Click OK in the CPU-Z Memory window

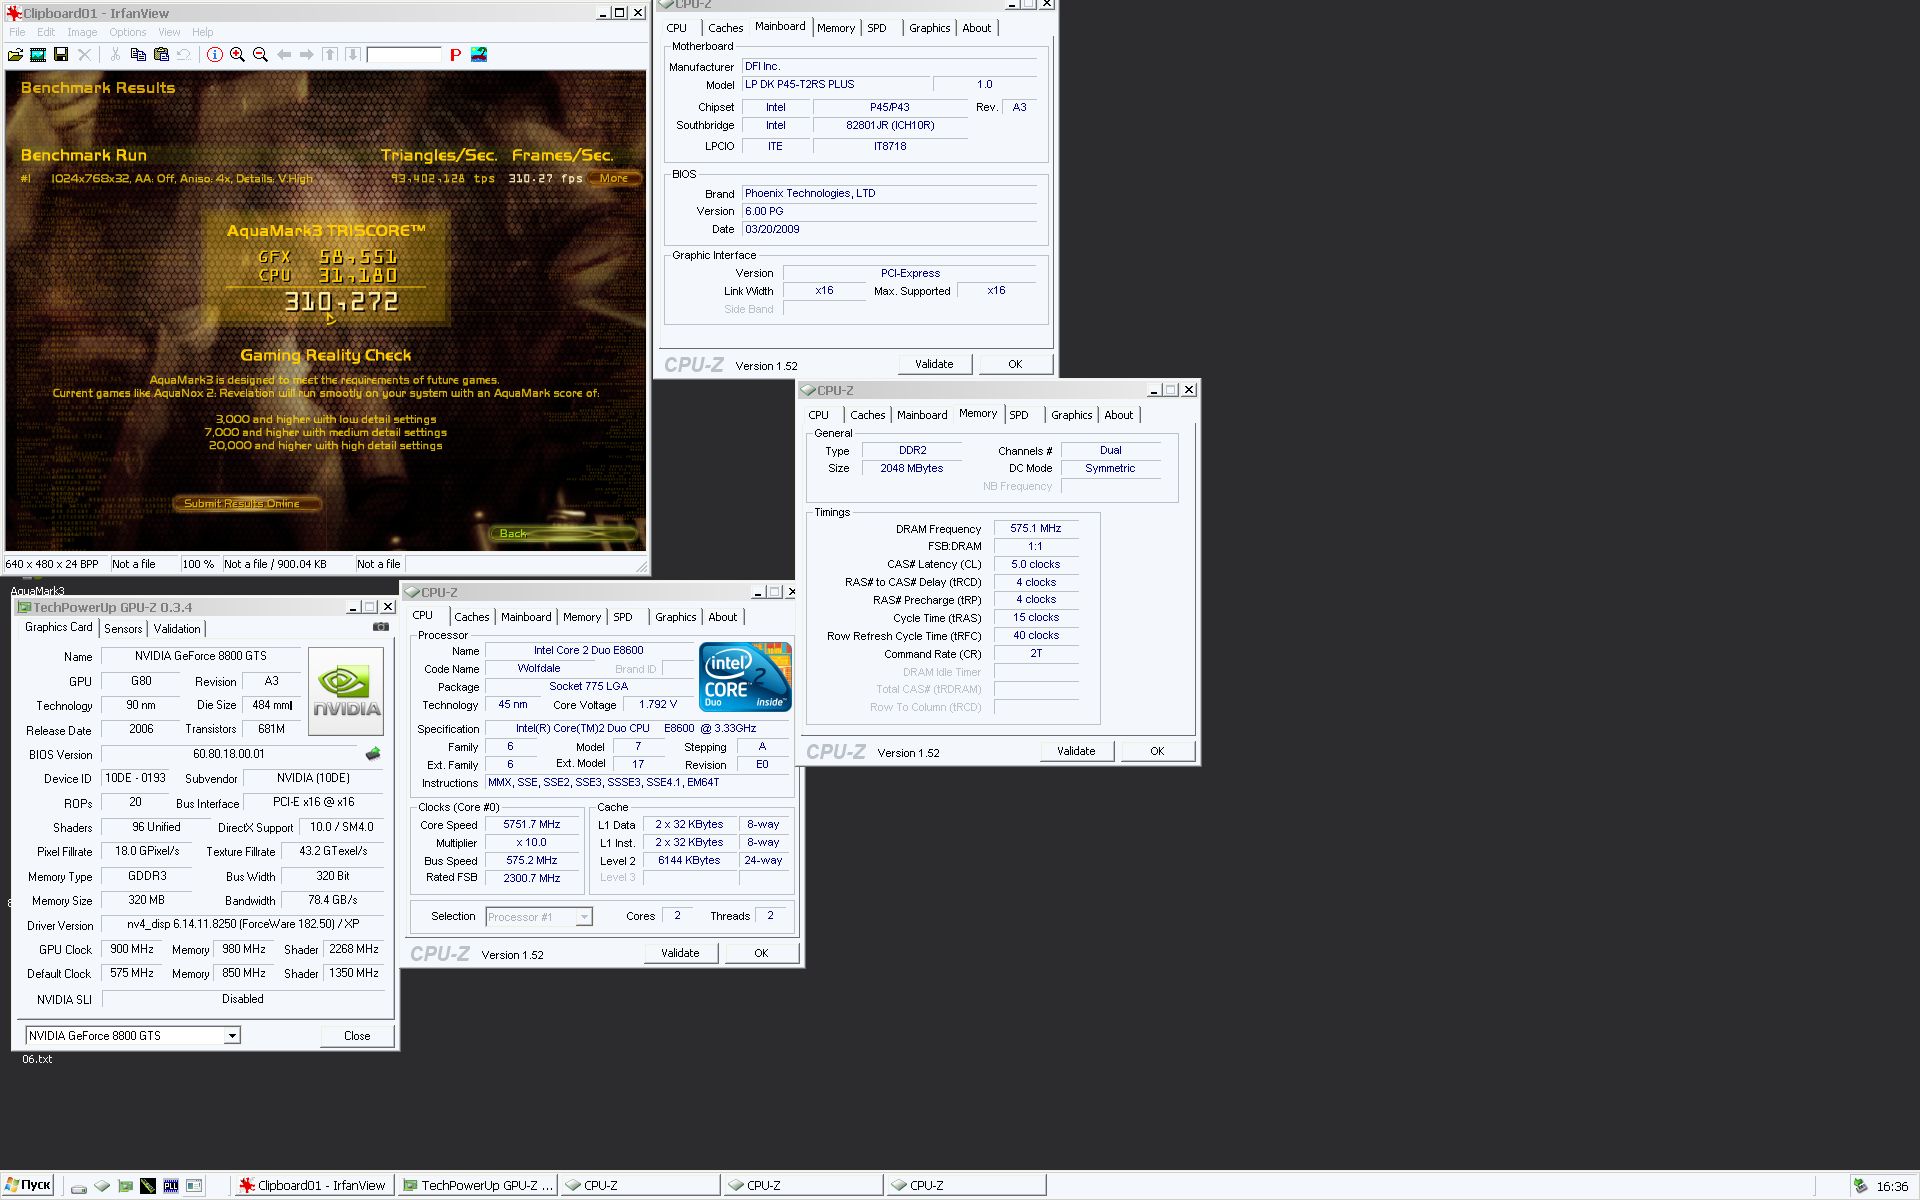click(1157, 751)
